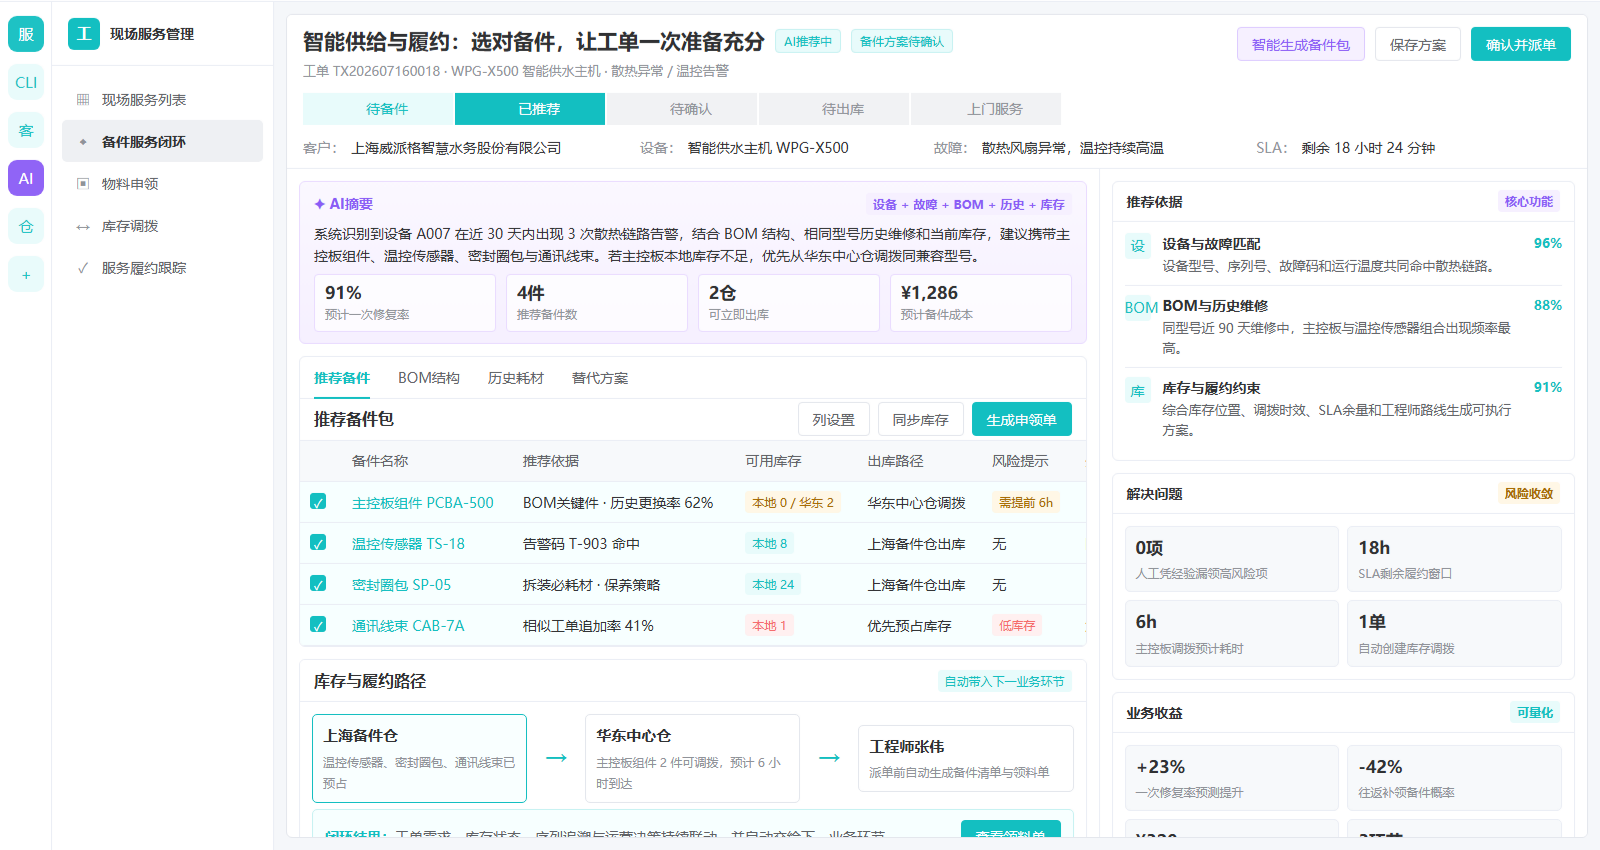Click the 工 app logo icon
This screenshot has width=1600, height=850.
click(x=84, y=34)
